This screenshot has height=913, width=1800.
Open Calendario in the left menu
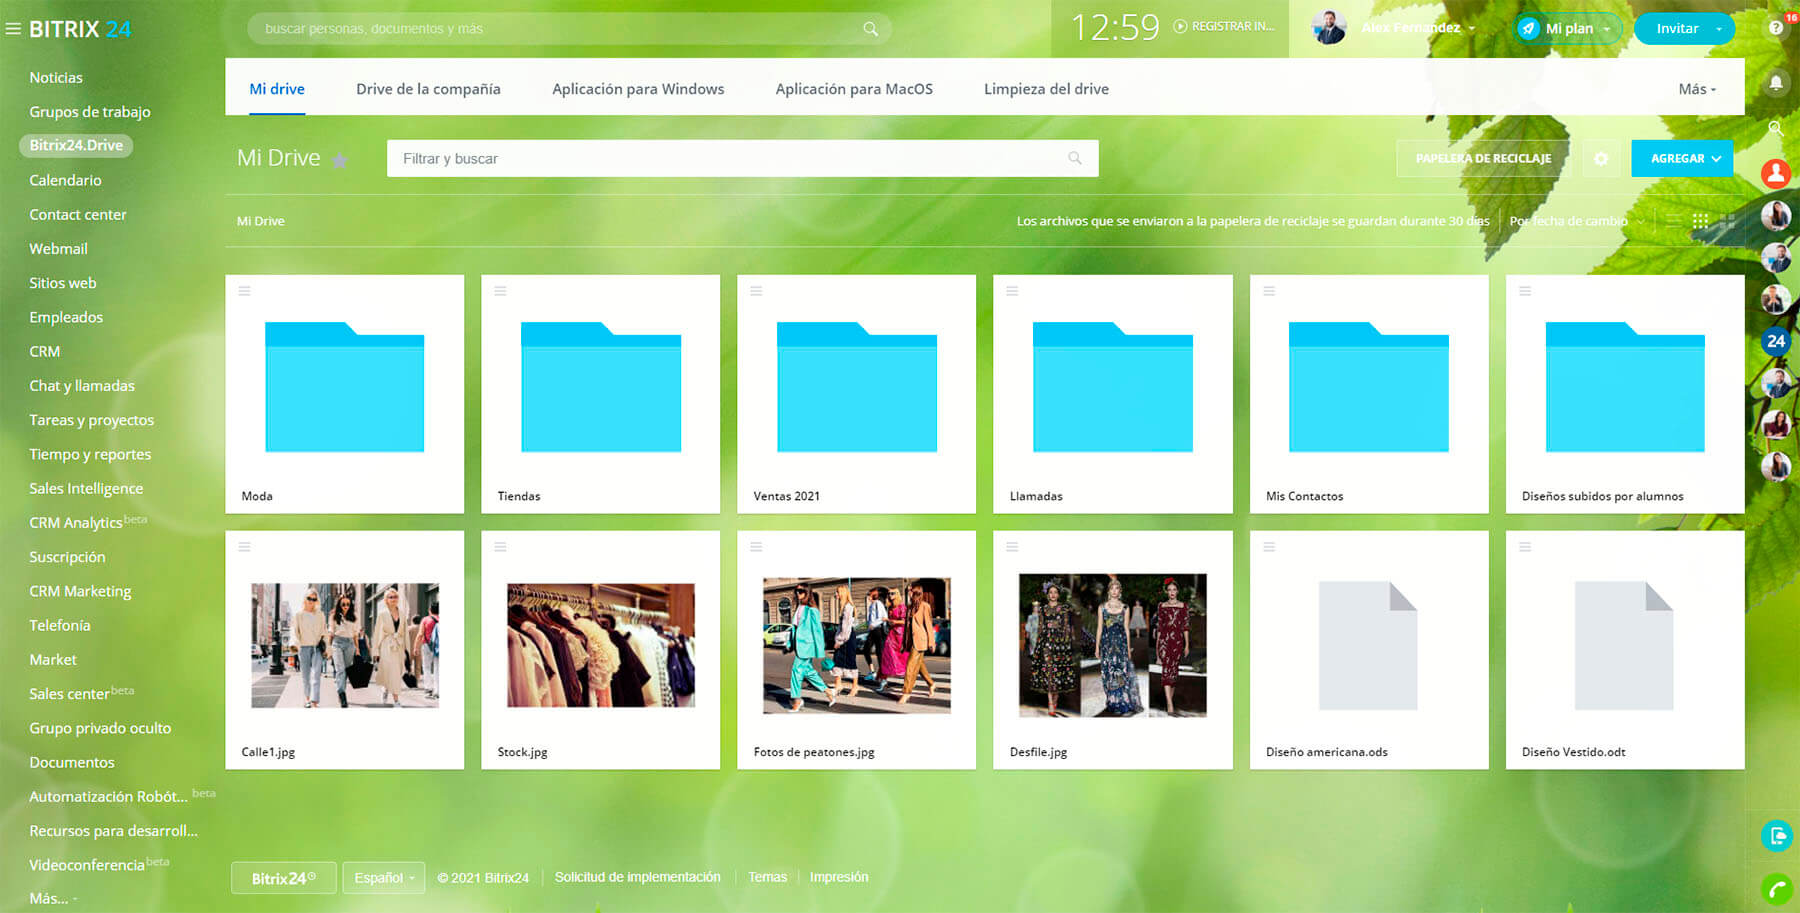[65, 180]
